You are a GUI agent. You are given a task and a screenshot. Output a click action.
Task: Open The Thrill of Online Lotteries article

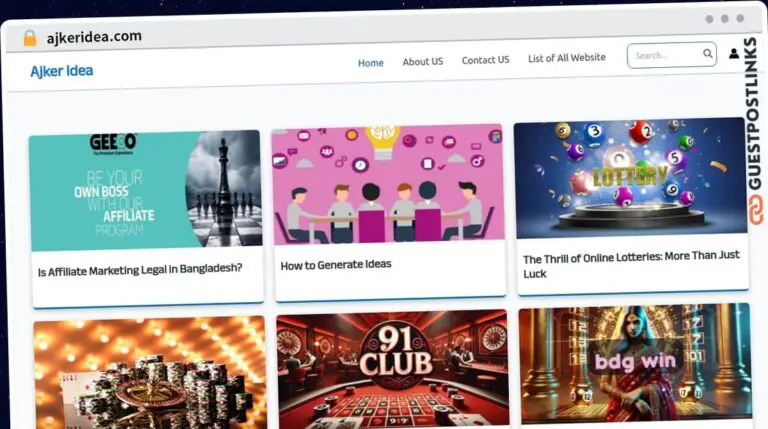point(631,264)
